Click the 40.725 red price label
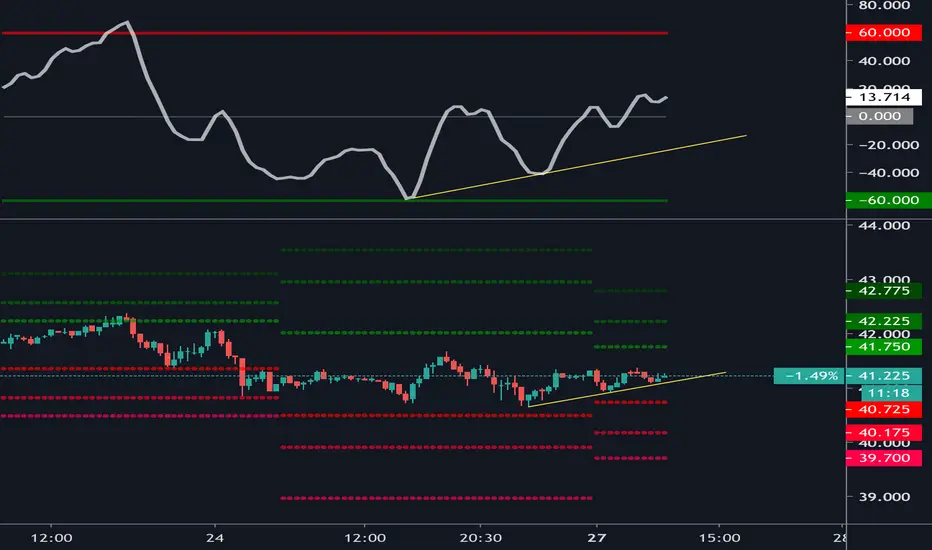Viewport: 932px width, 550px height. click(883, 410)
